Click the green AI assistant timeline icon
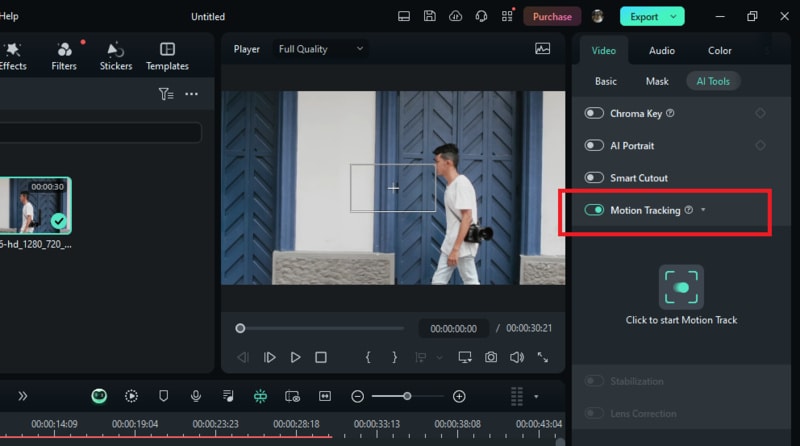 [x=99, y=396]
